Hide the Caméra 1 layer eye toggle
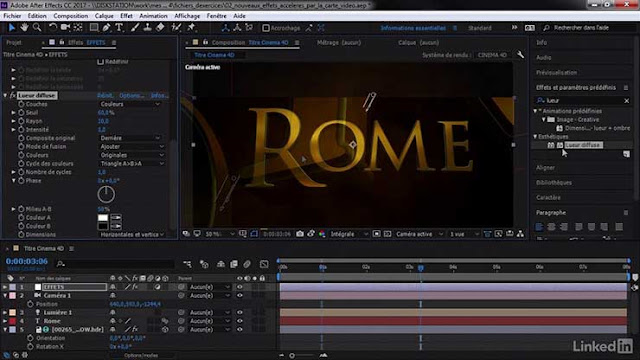This screenshot has width=640, height=360. coord(240,296)
